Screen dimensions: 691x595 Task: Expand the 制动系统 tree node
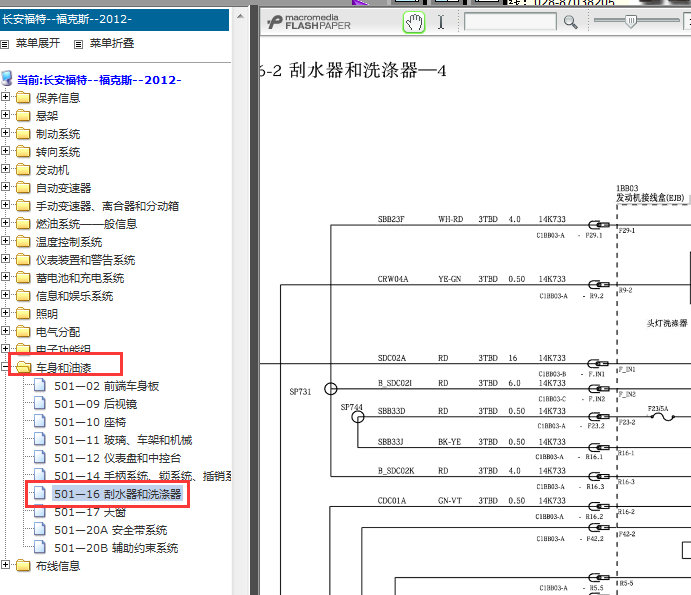pyautogui.click(x=5, y=133)
